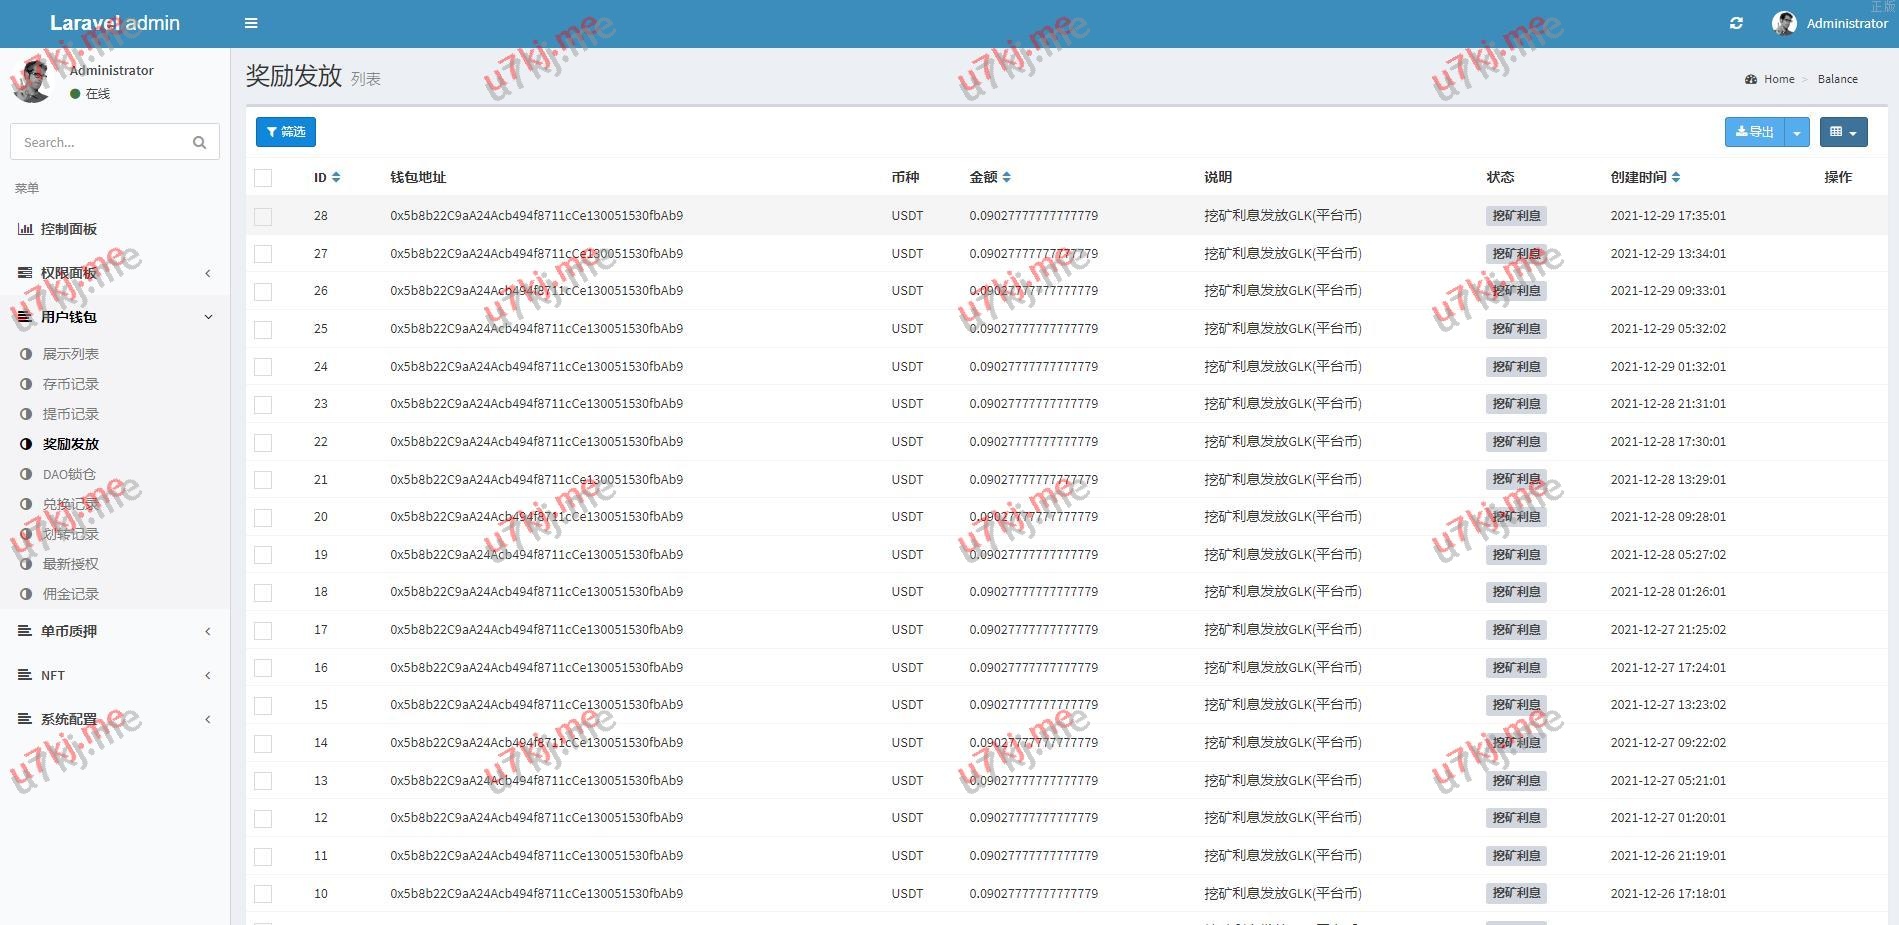Sort by 金额 column sort icon
Image resolution: width=1899 pixels, height=925 pixels.
[x=1006, y=177]
